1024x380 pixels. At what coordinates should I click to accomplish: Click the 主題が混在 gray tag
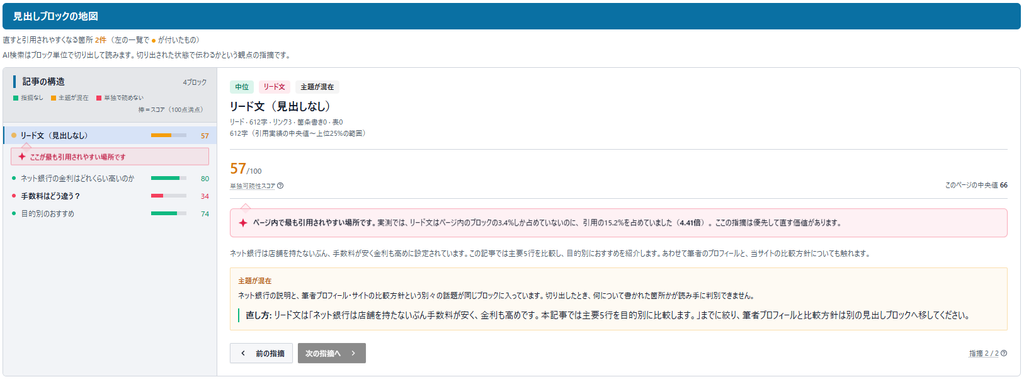(x=317, y=87)
